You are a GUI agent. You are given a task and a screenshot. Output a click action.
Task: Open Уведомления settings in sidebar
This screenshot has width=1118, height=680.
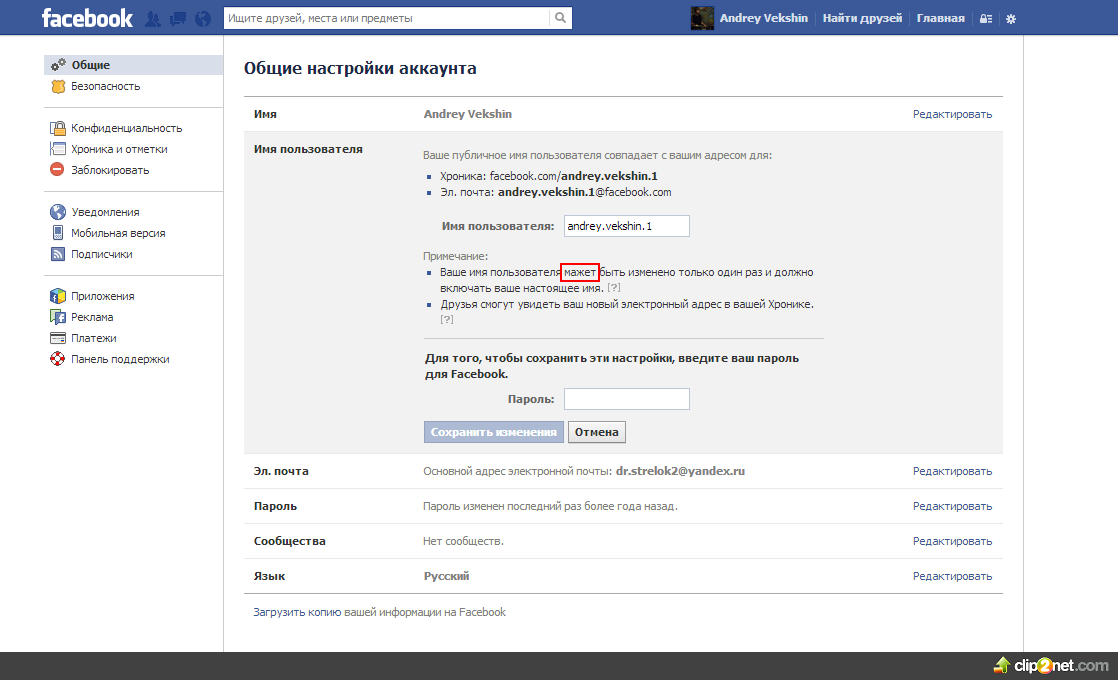[x=105, y=212]
